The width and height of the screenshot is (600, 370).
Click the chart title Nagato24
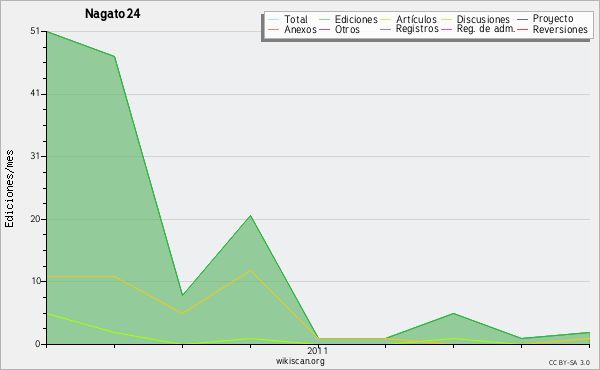[112, 14]
